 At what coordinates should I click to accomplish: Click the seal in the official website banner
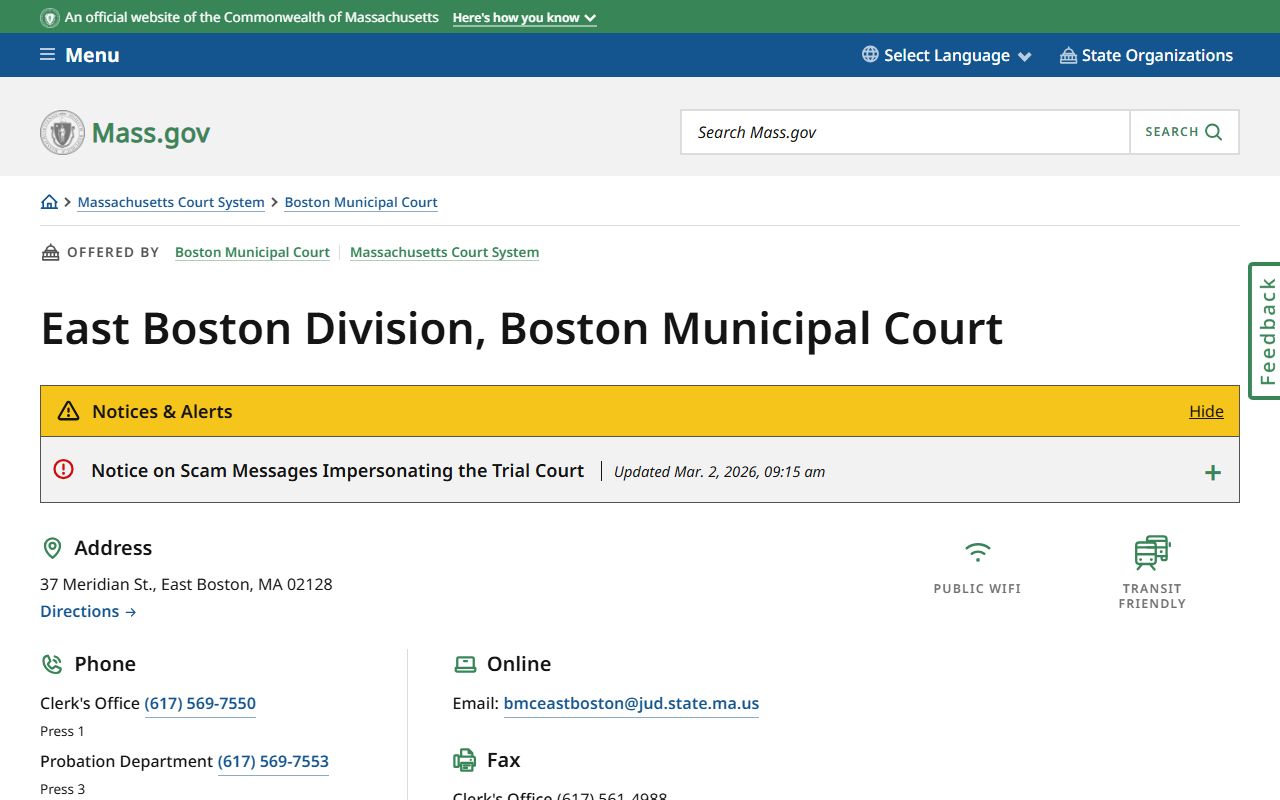pyautogui.click(x=49, y=17)
